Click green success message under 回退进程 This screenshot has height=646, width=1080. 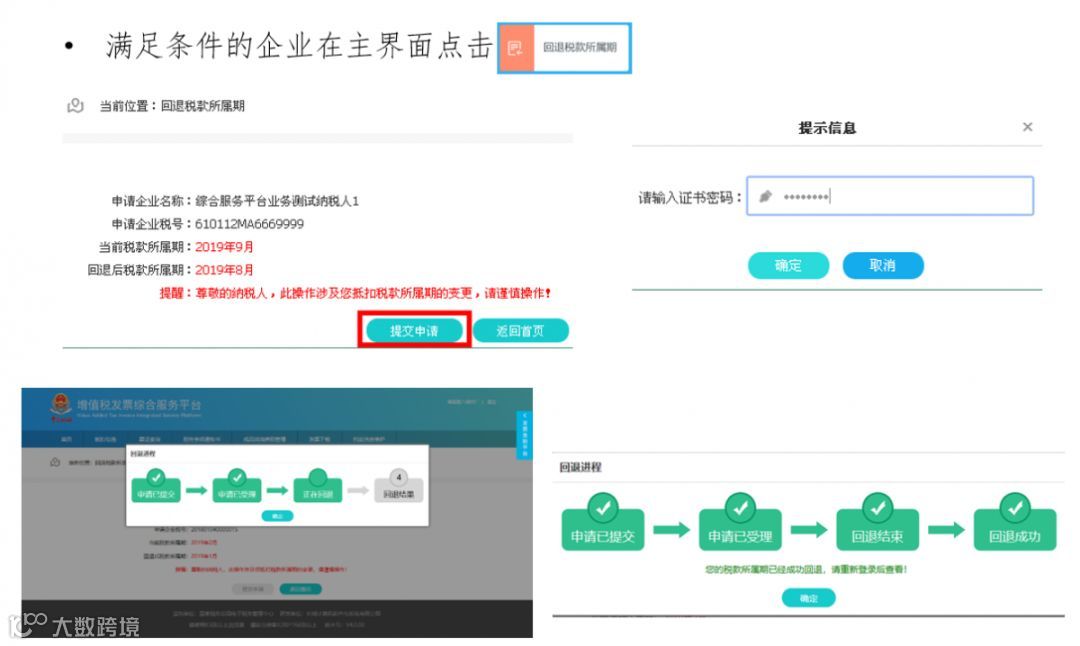click(806, 570)
